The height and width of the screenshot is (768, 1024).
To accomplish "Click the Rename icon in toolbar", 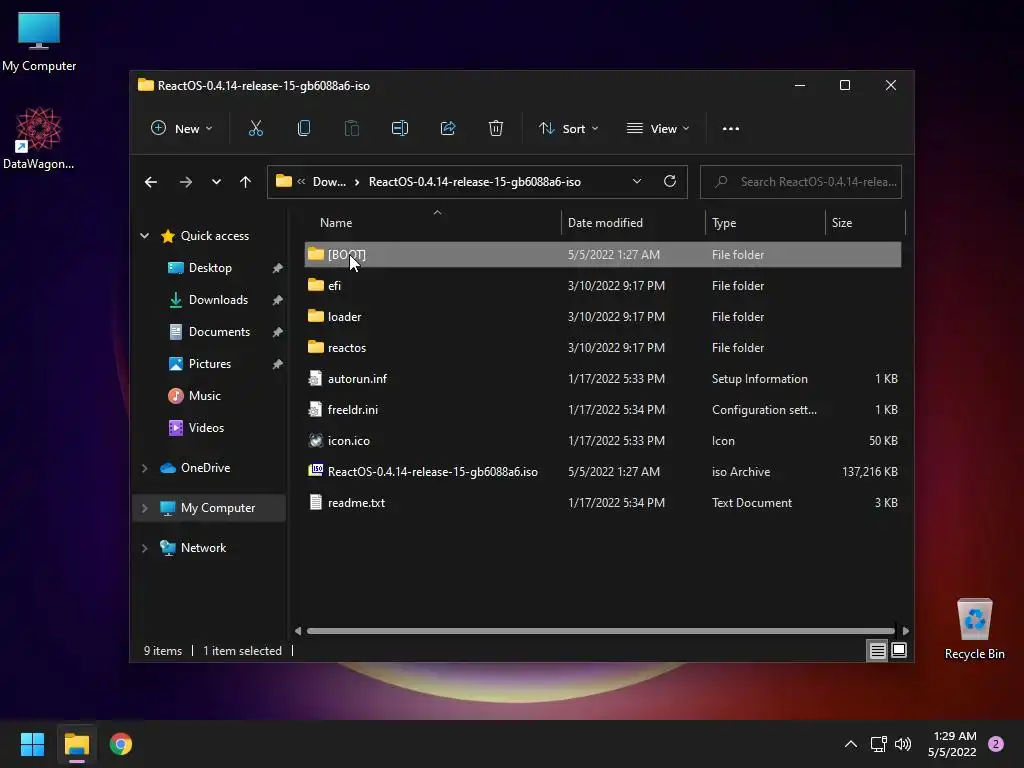I will pyautogui.click(x=400, y=129).
